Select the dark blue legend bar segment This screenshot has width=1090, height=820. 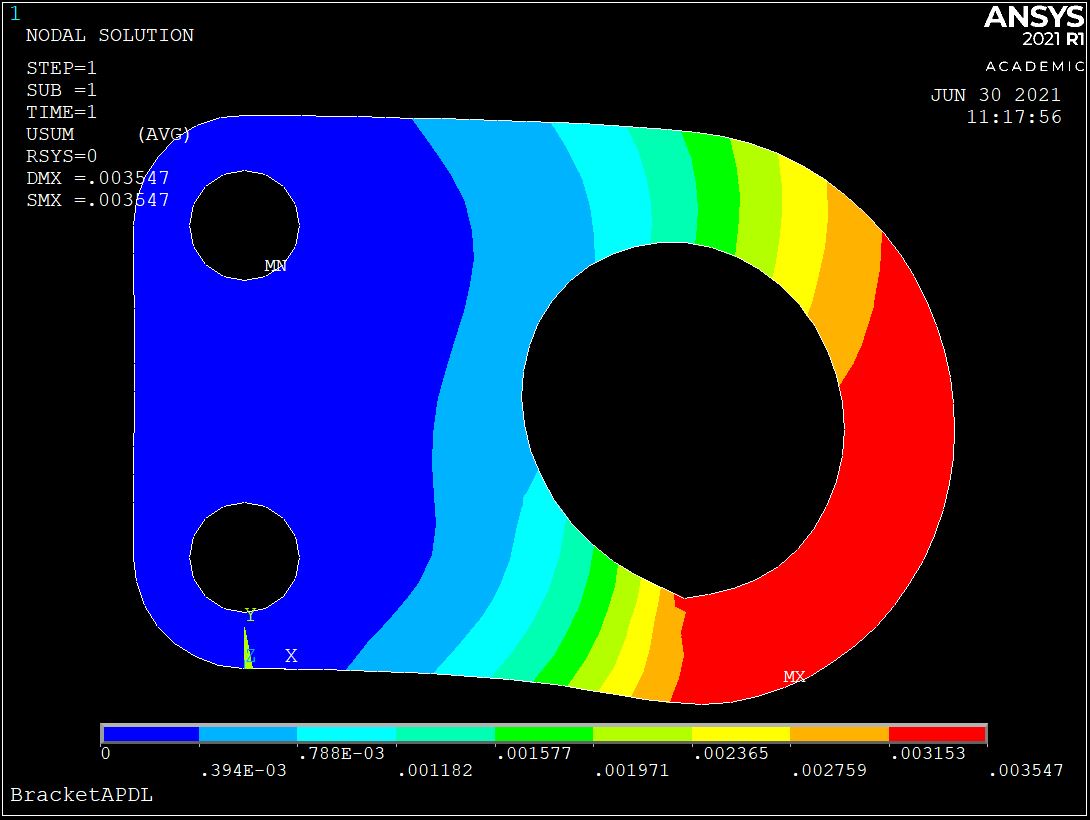point(151,734)
